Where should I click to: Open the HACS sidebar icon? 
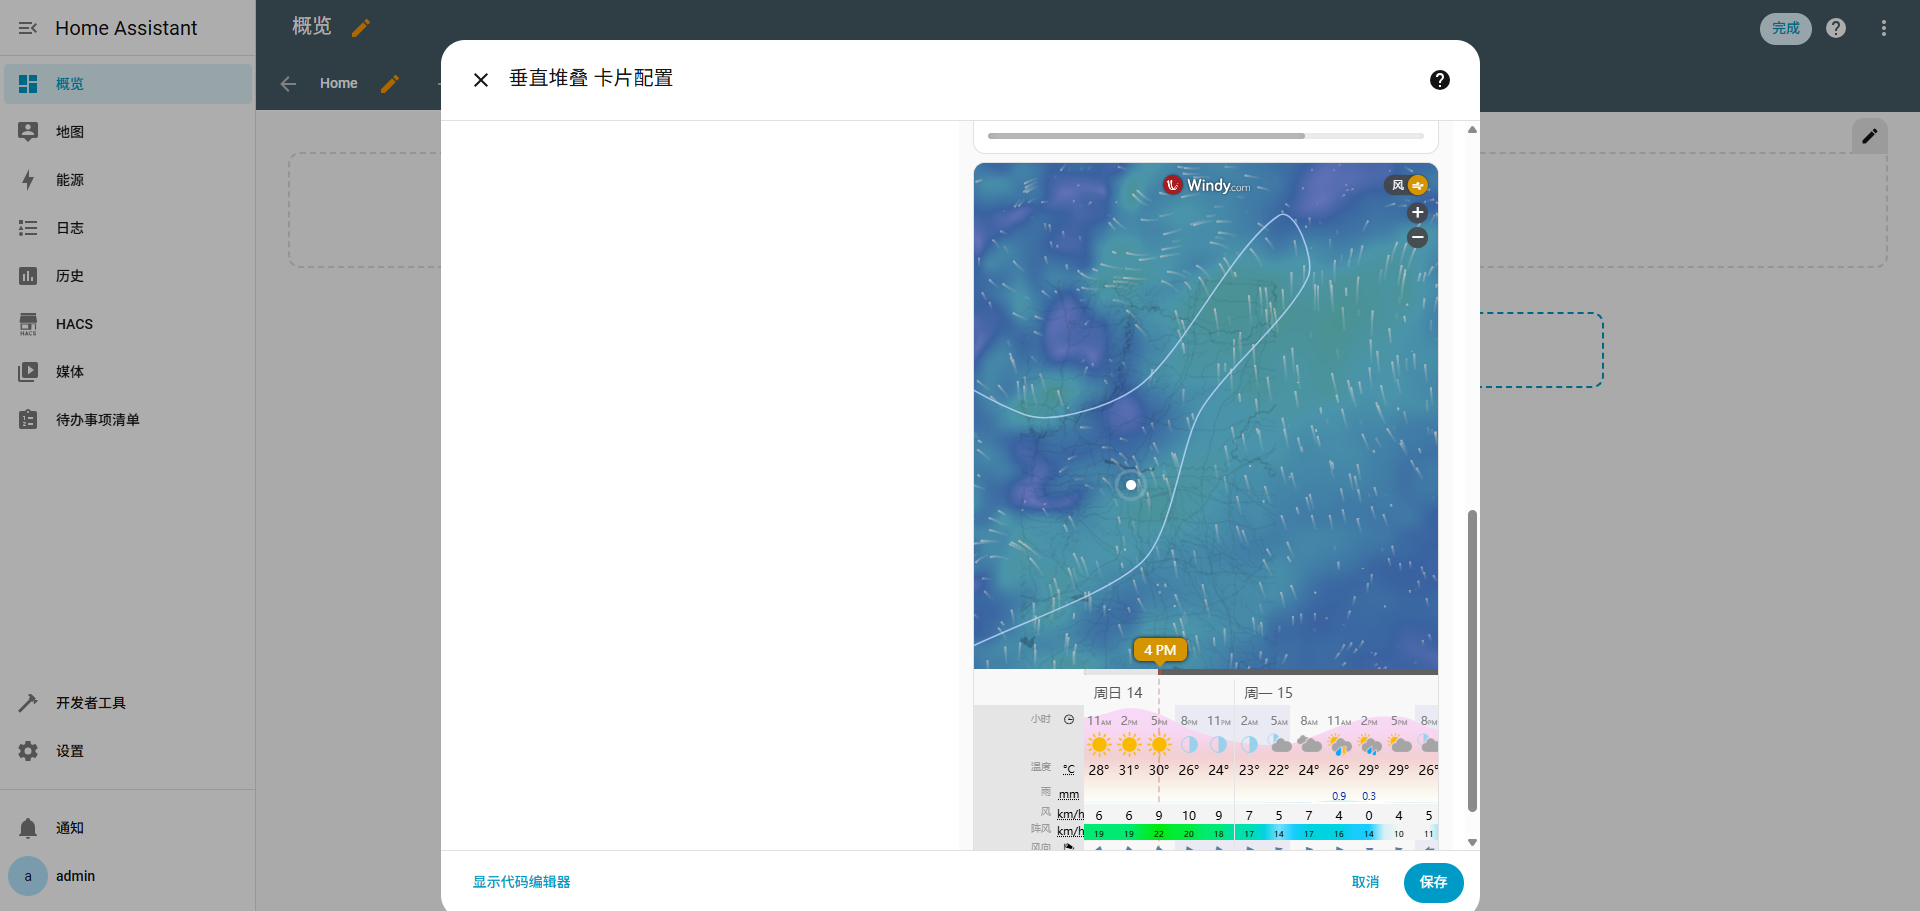point(28,323)
